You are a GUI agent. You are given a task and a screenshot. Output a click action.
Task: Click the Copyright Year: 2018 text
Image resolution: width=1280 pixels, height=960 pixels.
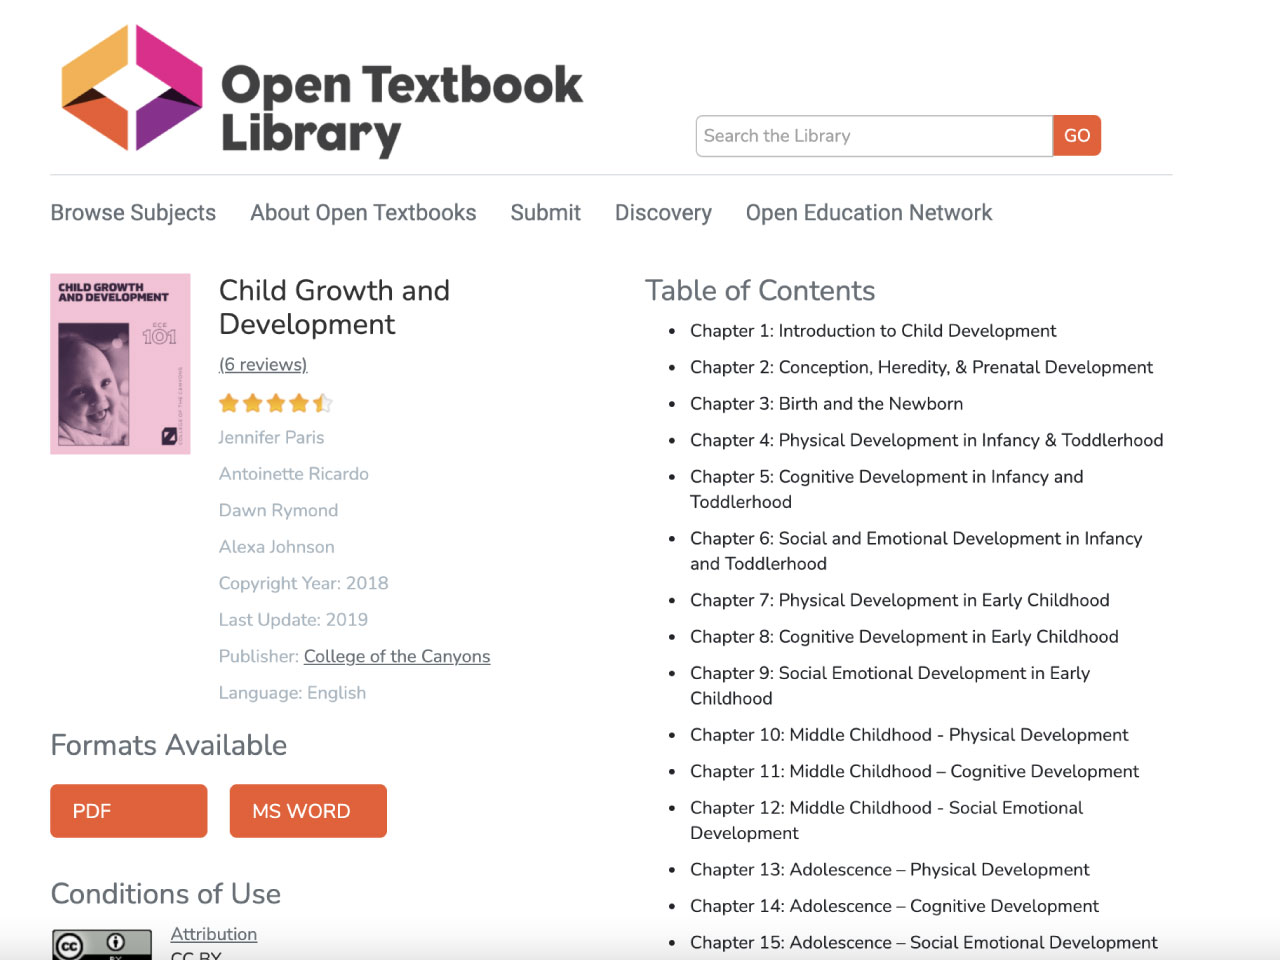click(x=303, y=583)
